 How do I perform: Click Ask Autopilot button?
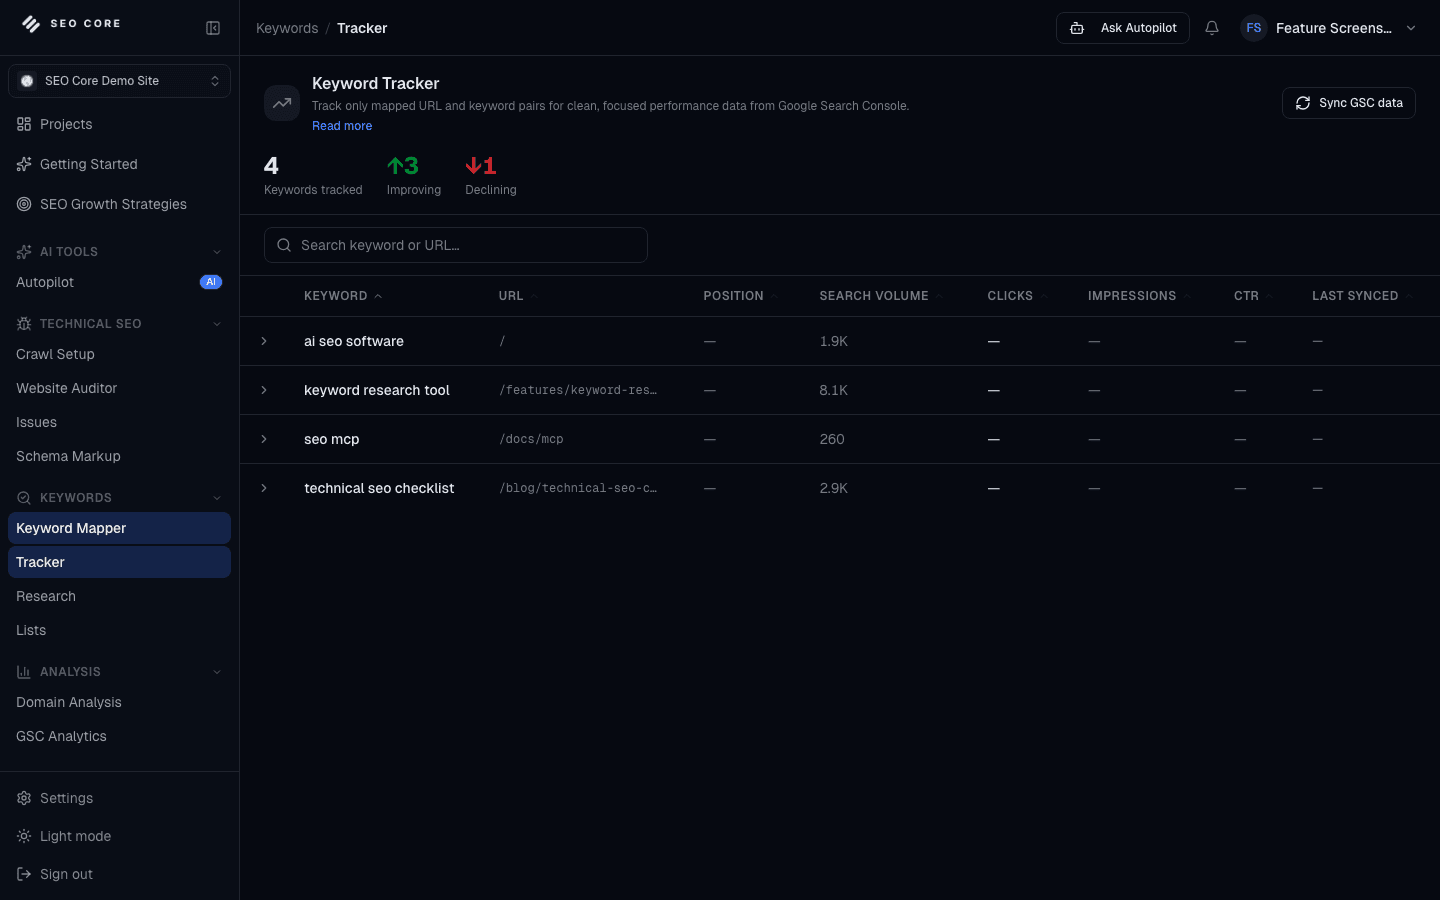click(1123, 28)
